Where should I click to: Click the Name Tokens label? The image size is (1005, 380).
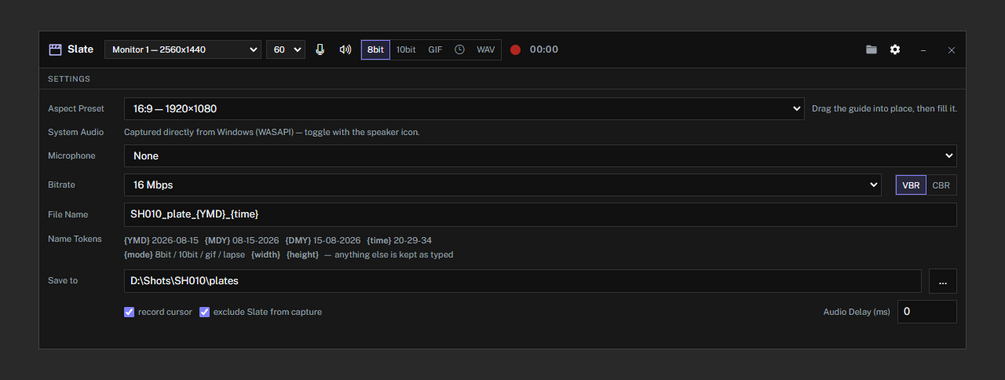coord(75,239)
